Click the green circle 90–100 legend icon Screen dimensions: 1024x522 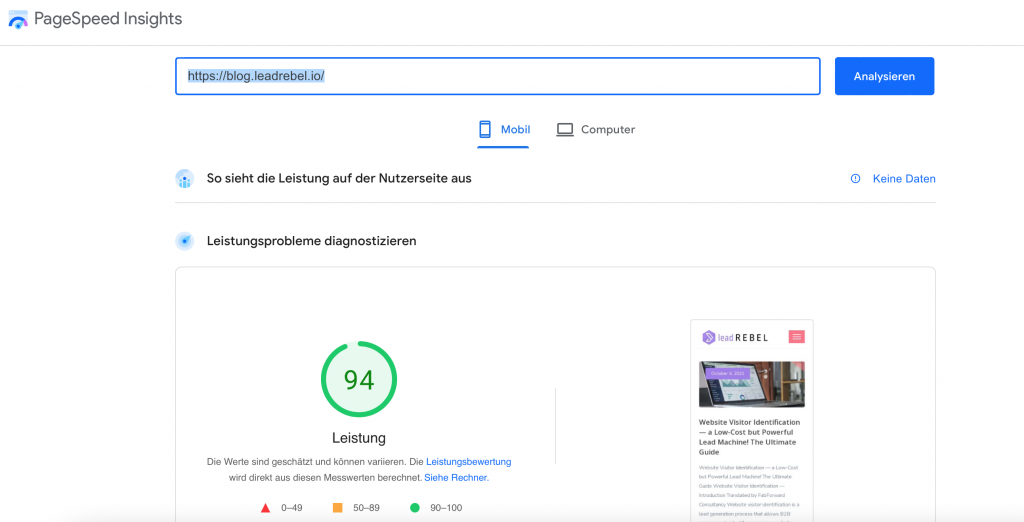pos(415,508)
